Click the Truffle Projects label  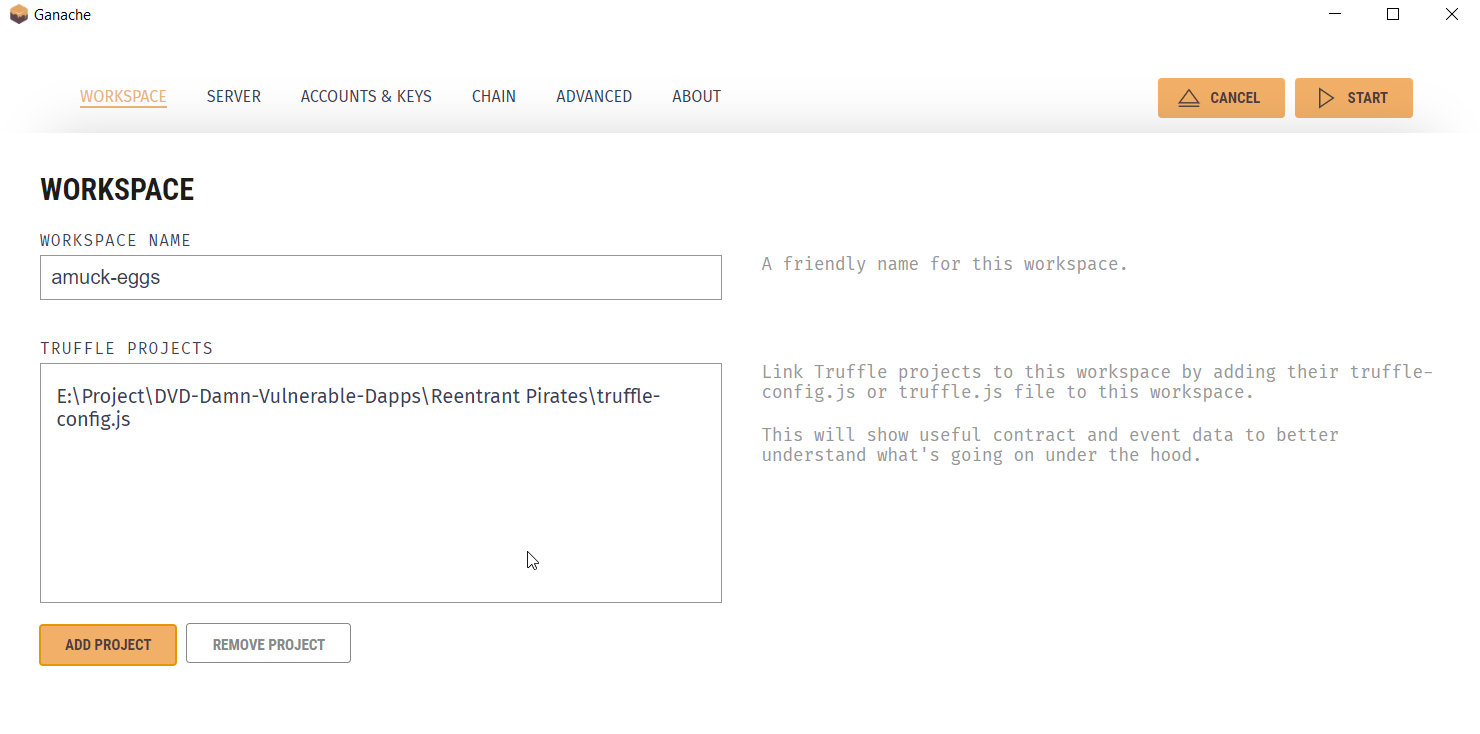126,349
